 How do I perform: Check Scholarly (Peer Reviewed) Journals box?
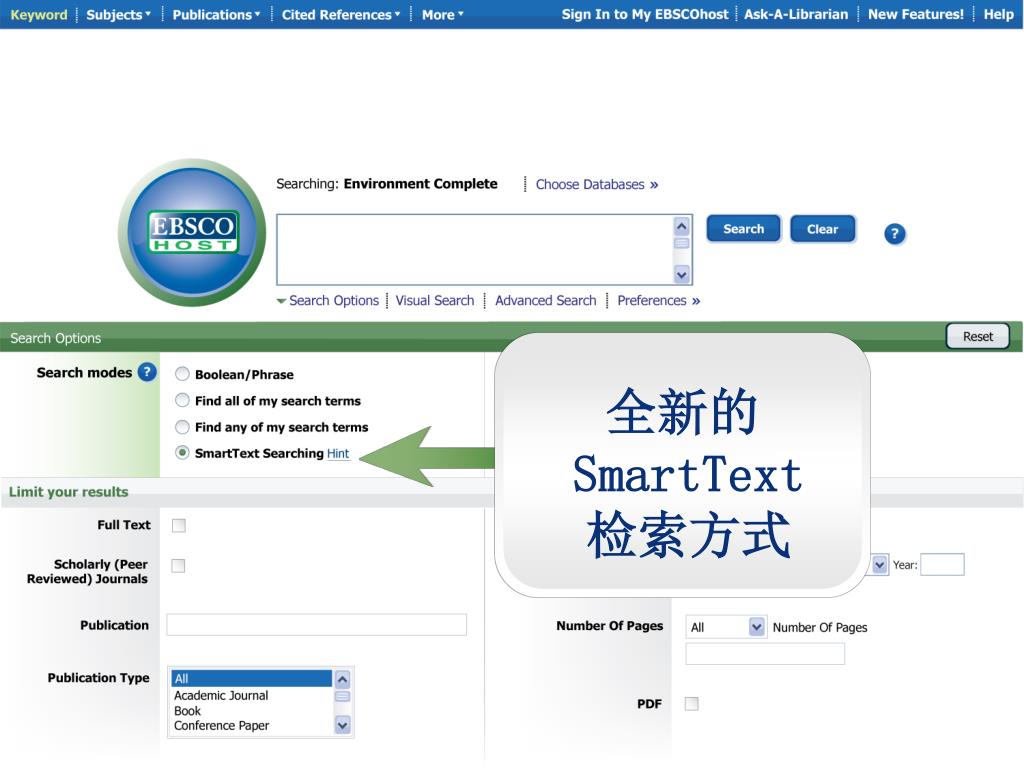tap(178, 566)
